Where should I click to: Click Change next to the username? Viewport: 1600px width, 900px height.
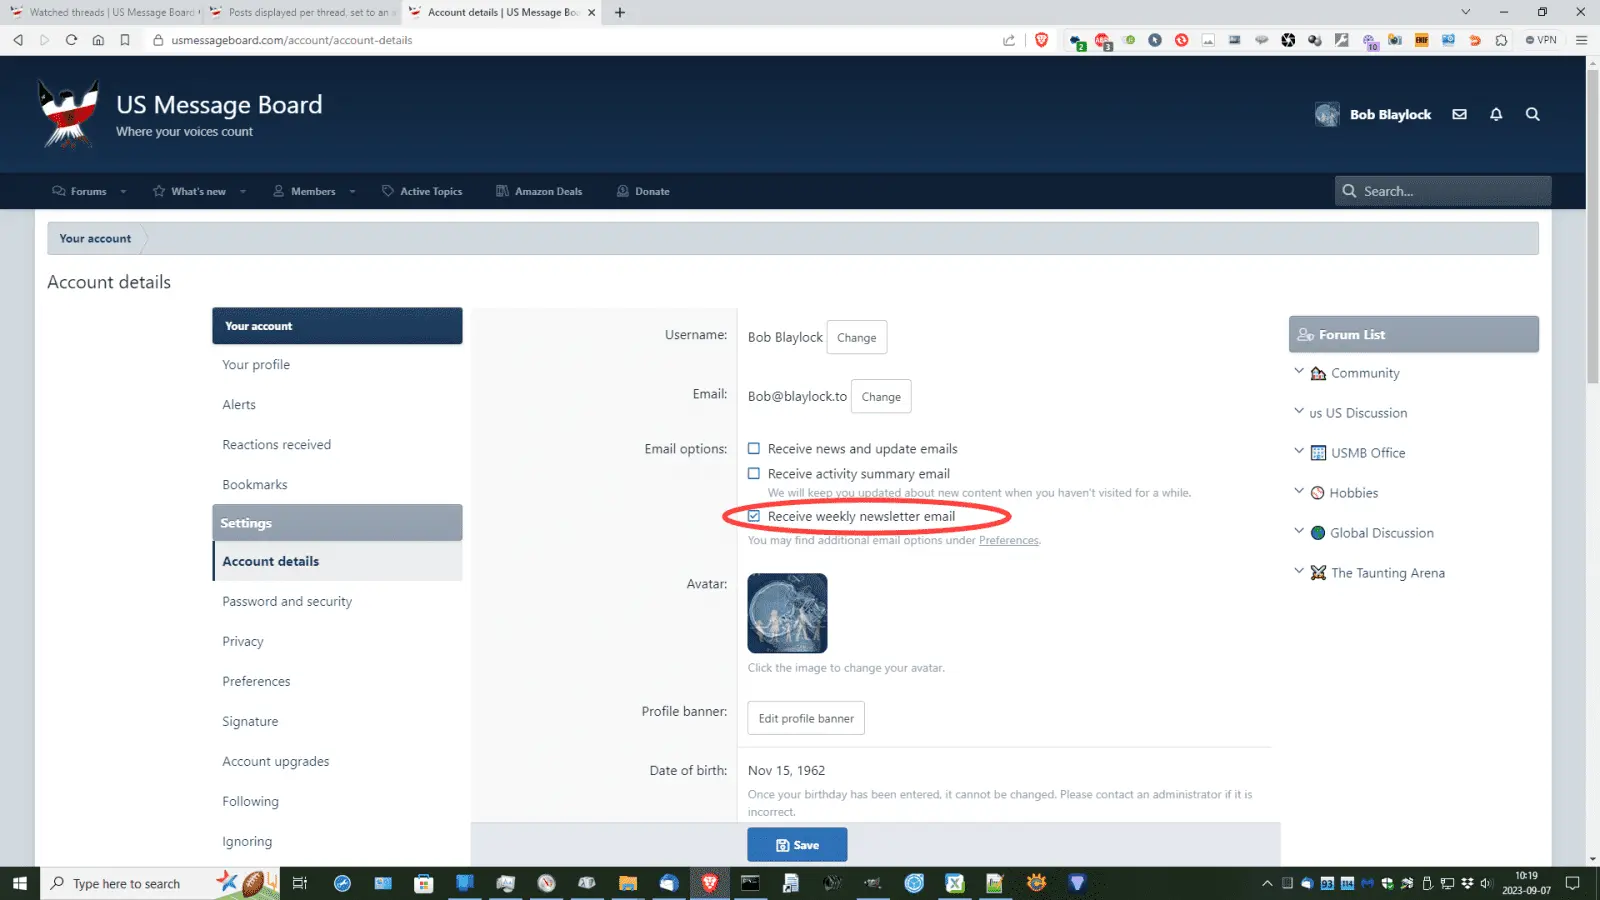click(x=857, y=337)
